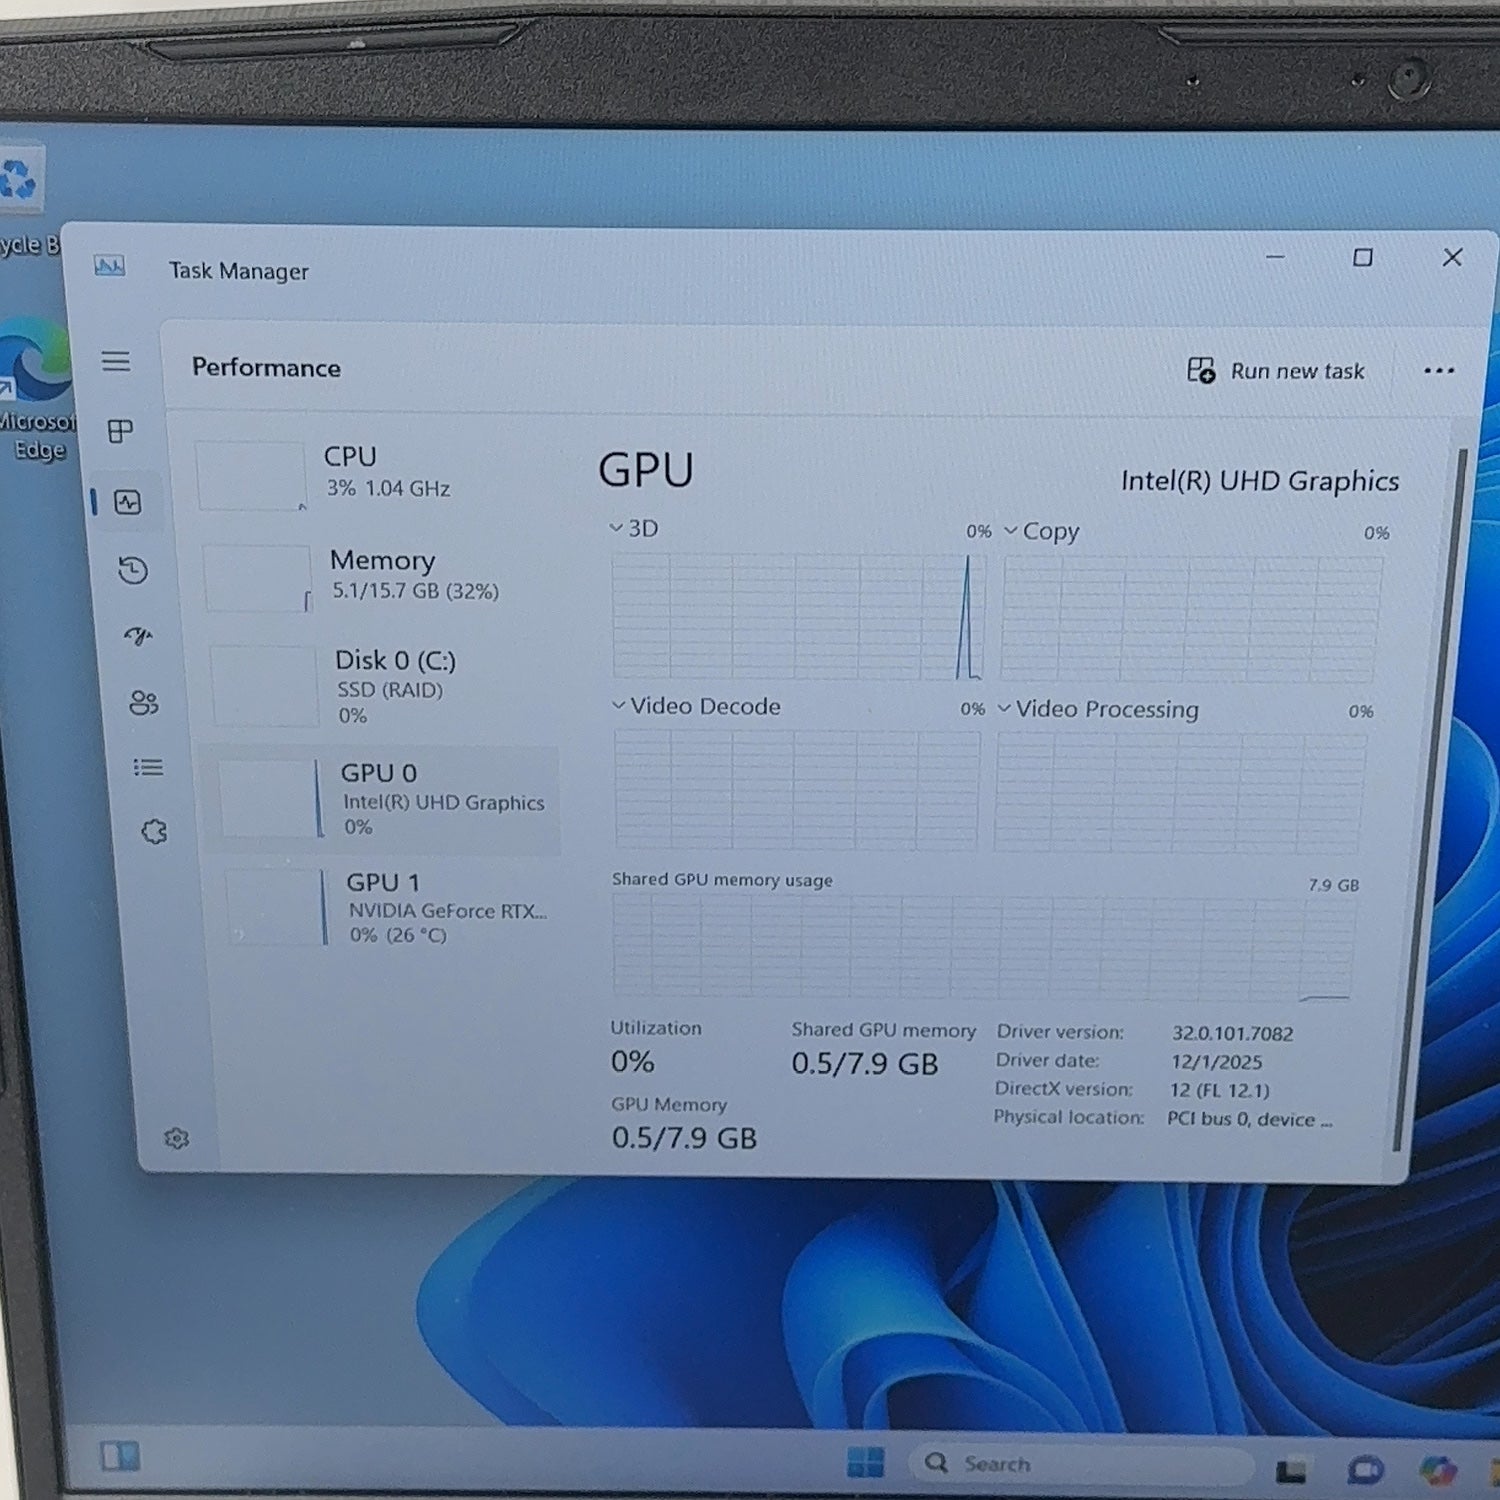This screenshot has height=1500, width=1500.
Task: Click the 7.9 GB graph maximum label
Action: pyautogui.click(x=1333, y=885)
